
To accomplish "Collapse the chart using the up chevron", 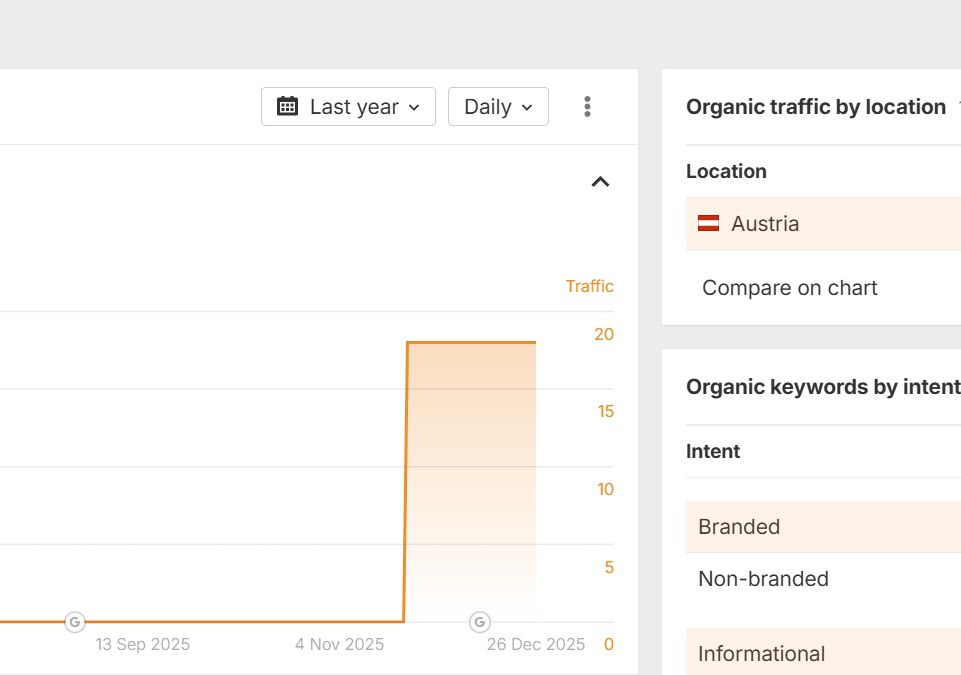I will point(600,182).
